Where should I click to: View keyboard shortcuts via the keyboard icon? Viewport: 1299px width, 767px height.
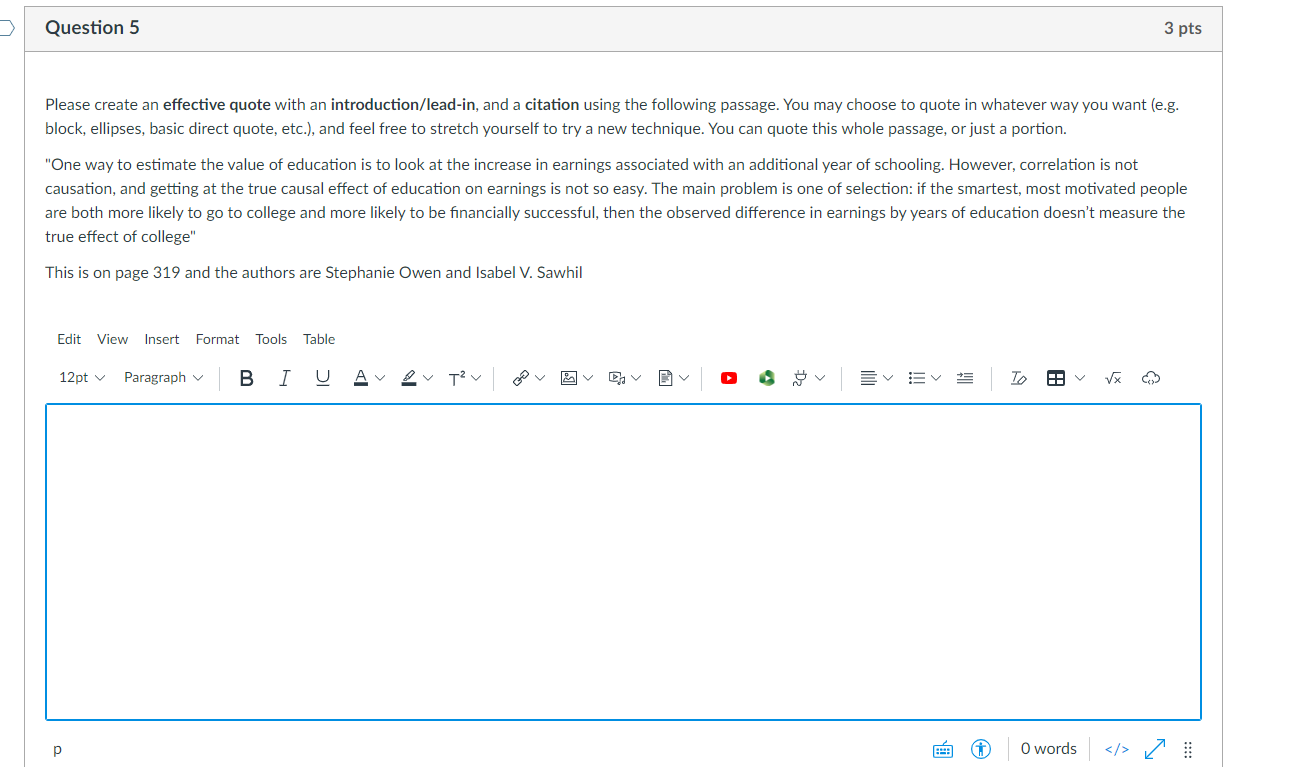(943, 749)
